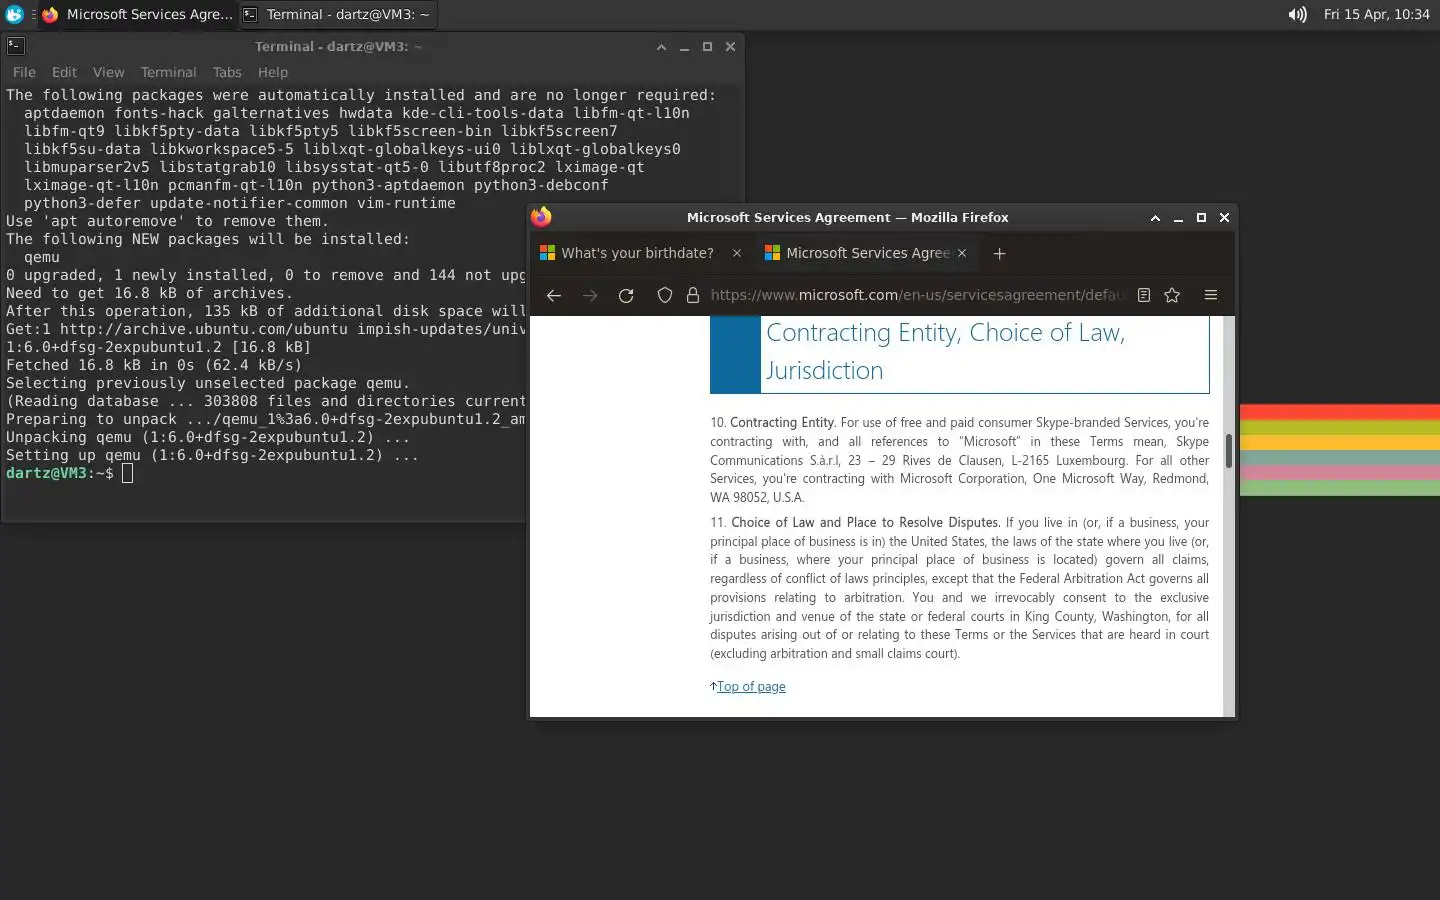Open the File menu in Terminal
This screenshot has height=900, width=1440.
24,72
